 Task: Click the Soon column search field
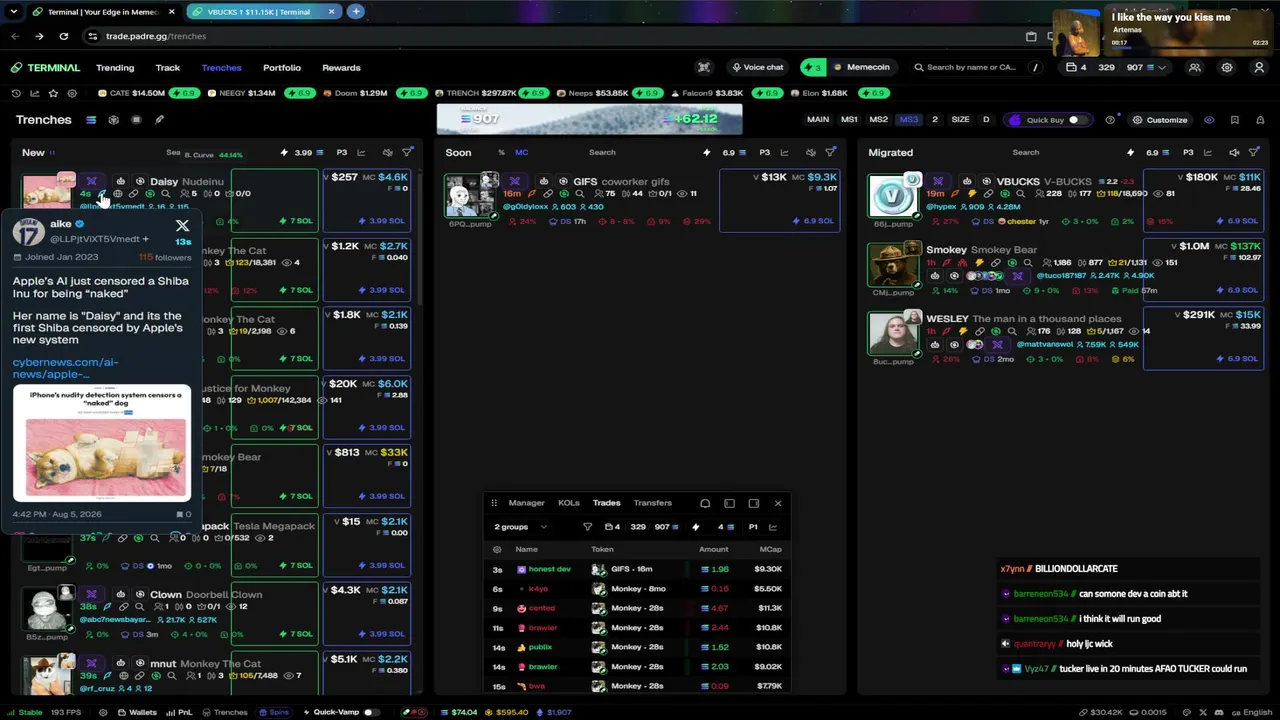tap(602, 153)
